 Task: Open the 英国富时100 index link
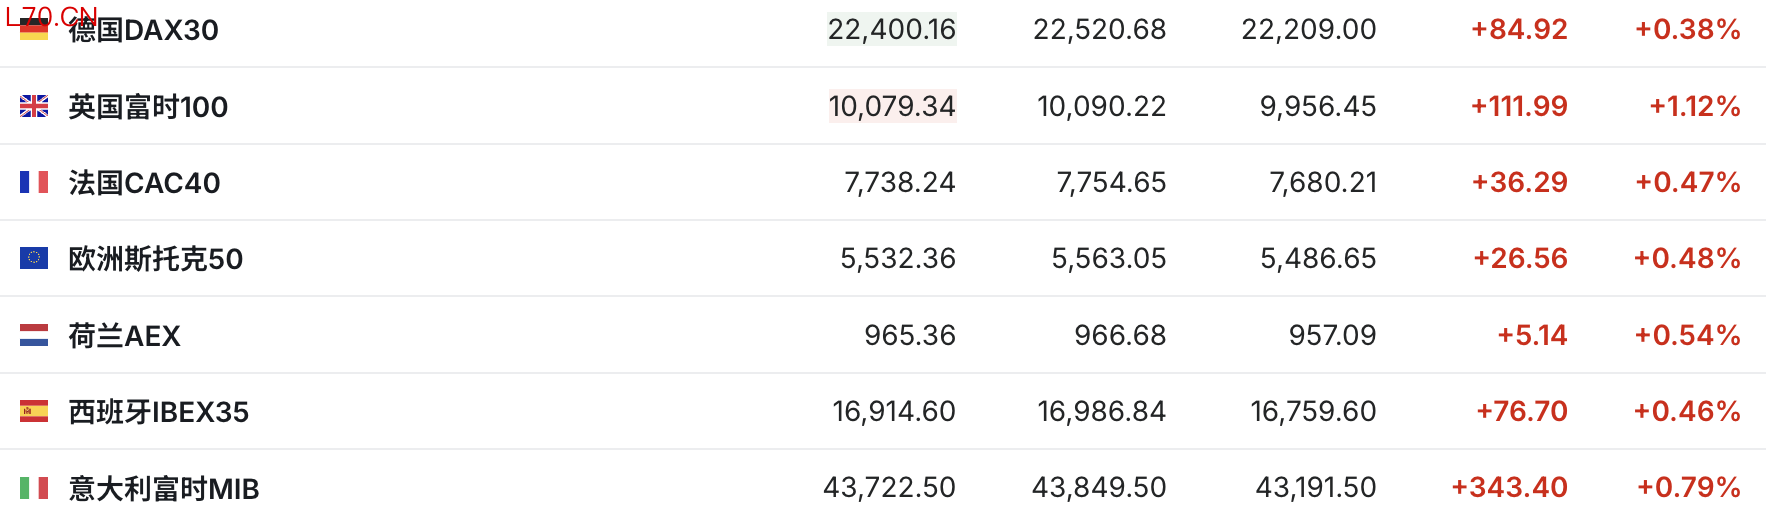[148, 107]
